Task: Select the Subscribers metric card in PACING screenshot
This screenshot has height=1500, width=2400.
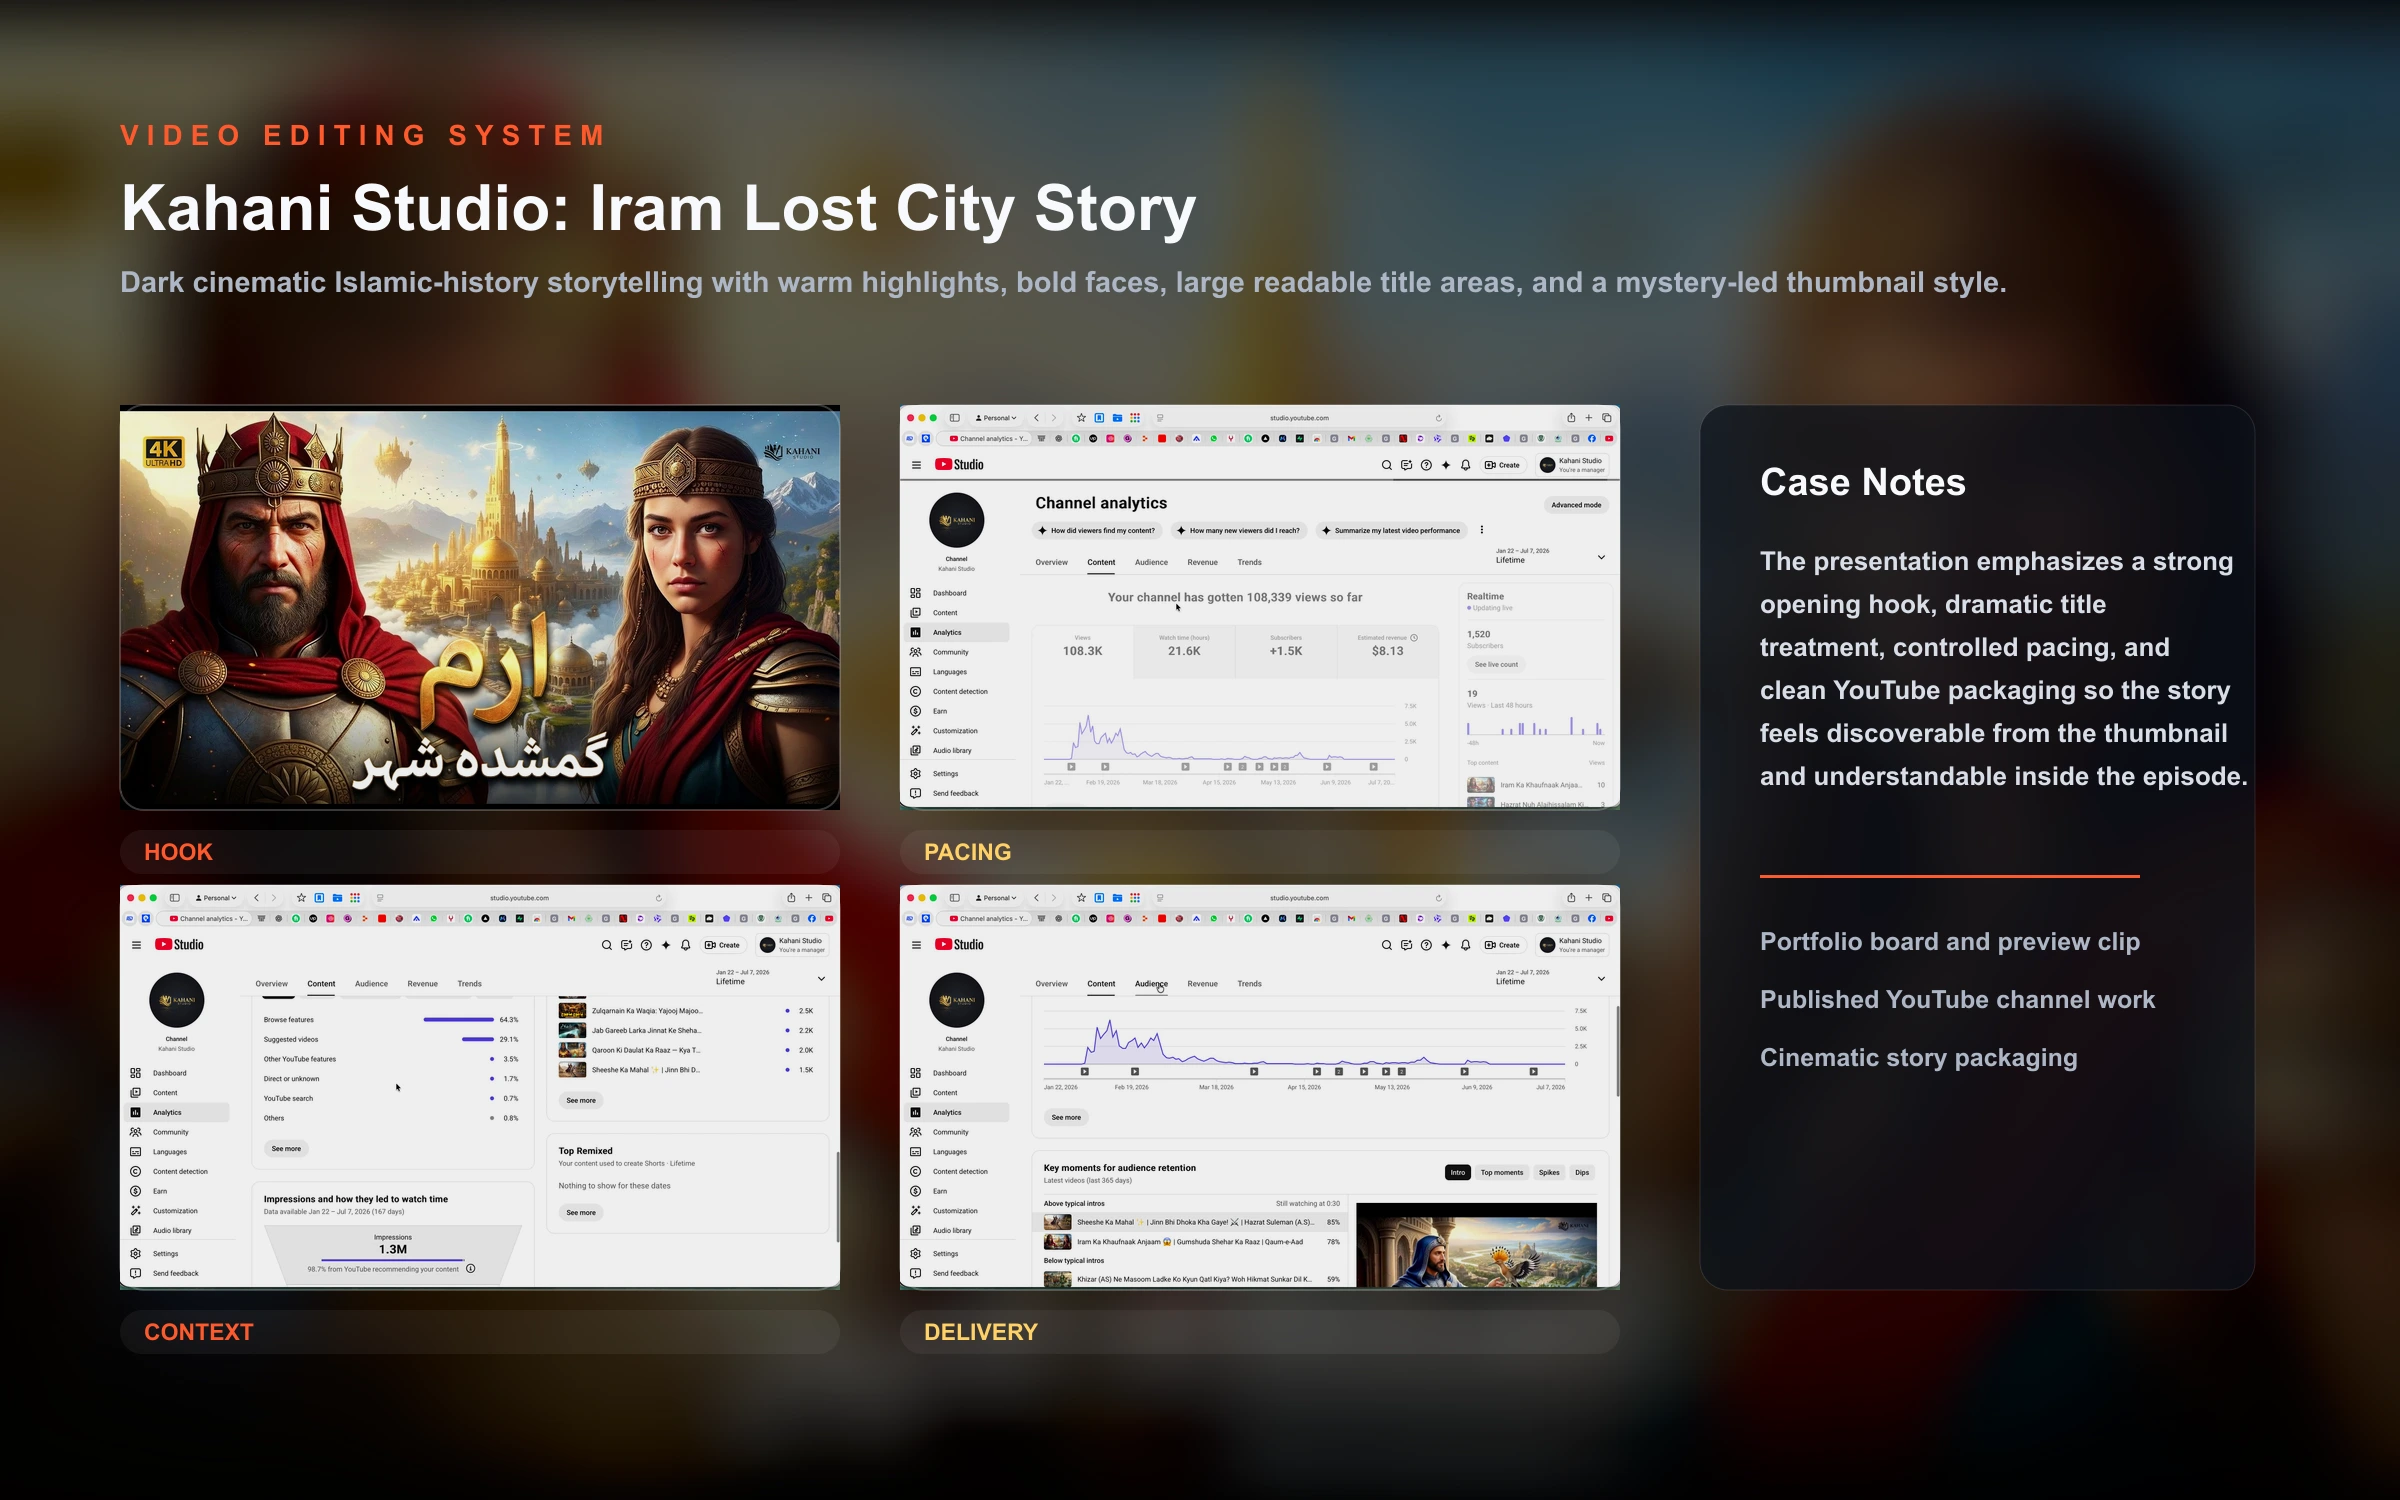Action: [1286, 650]
